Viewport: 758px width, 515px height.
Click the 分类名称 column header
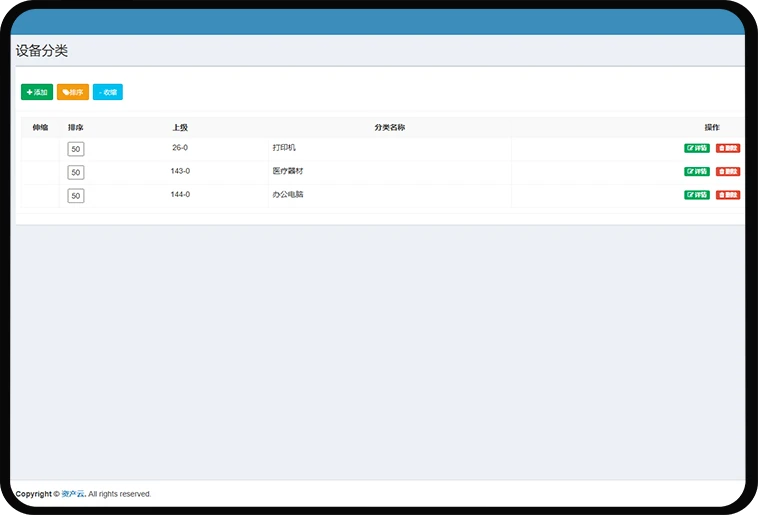click(389, 127)
